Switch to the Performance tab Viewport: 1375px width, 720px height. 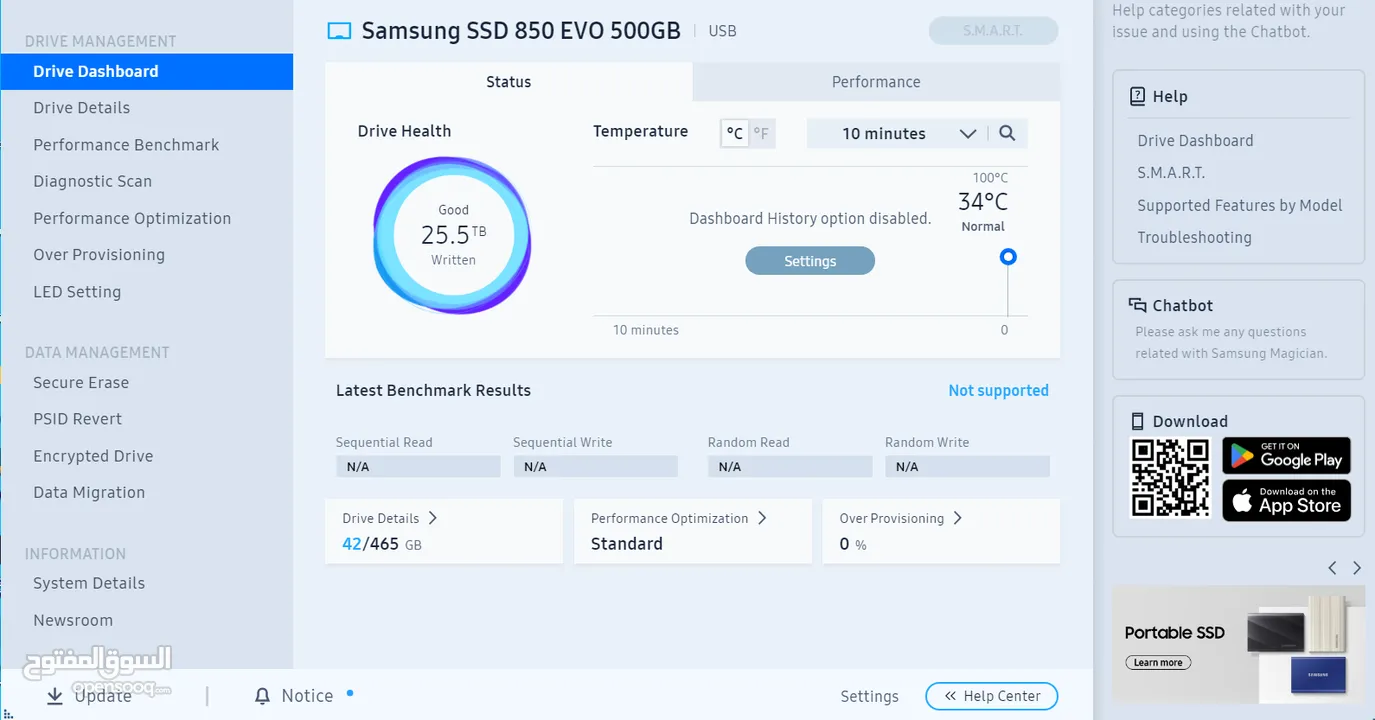tap(876, 82)
